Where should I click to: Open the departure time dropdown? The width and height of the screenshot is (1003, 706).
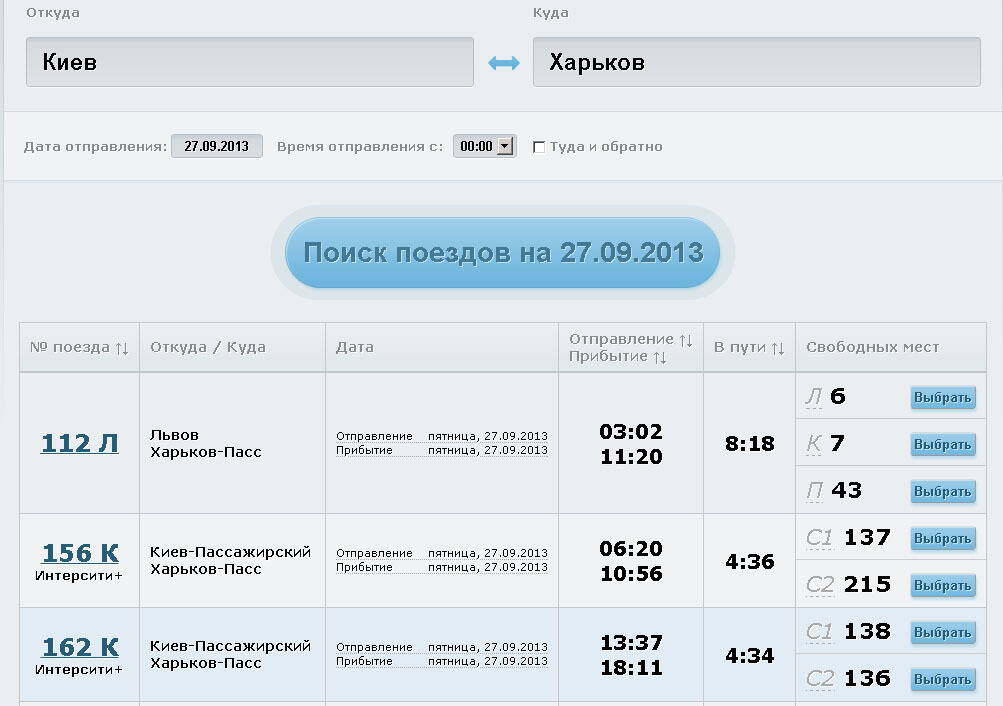(504, 146)
